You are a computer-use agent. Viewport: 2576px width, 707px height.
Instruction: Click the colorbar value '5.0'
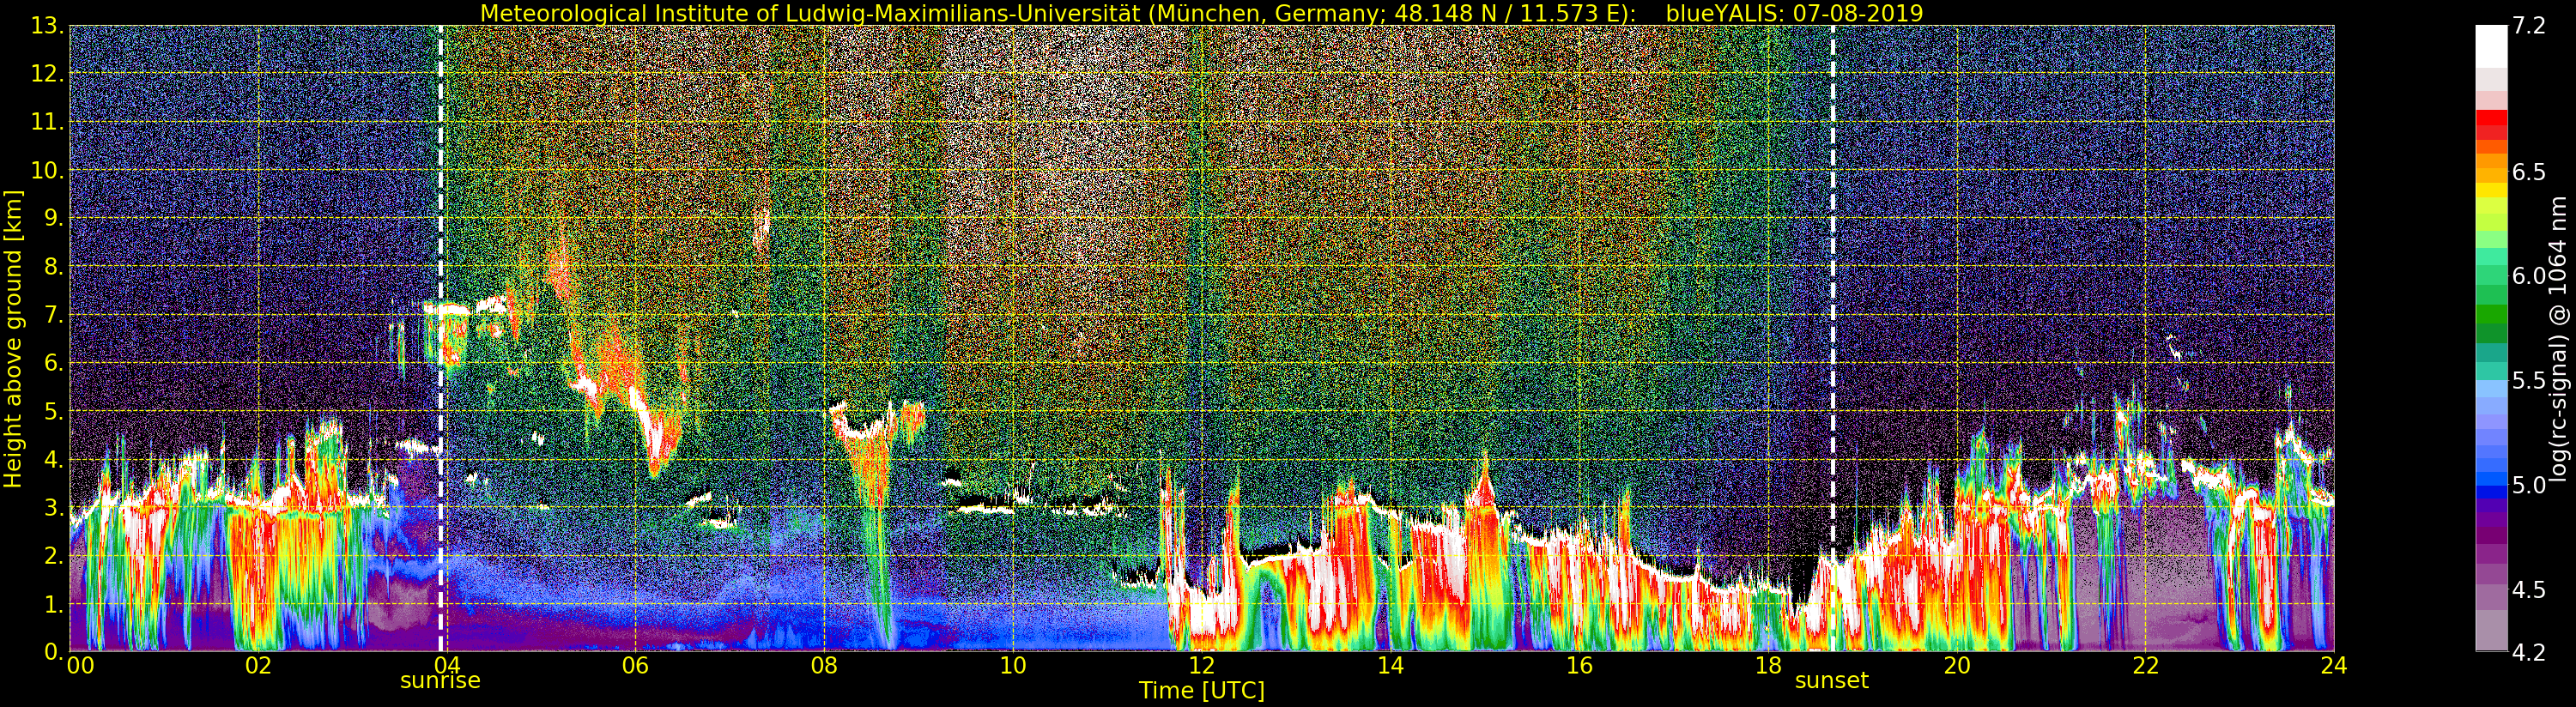pyautogui.click(x=2530, y=485)
